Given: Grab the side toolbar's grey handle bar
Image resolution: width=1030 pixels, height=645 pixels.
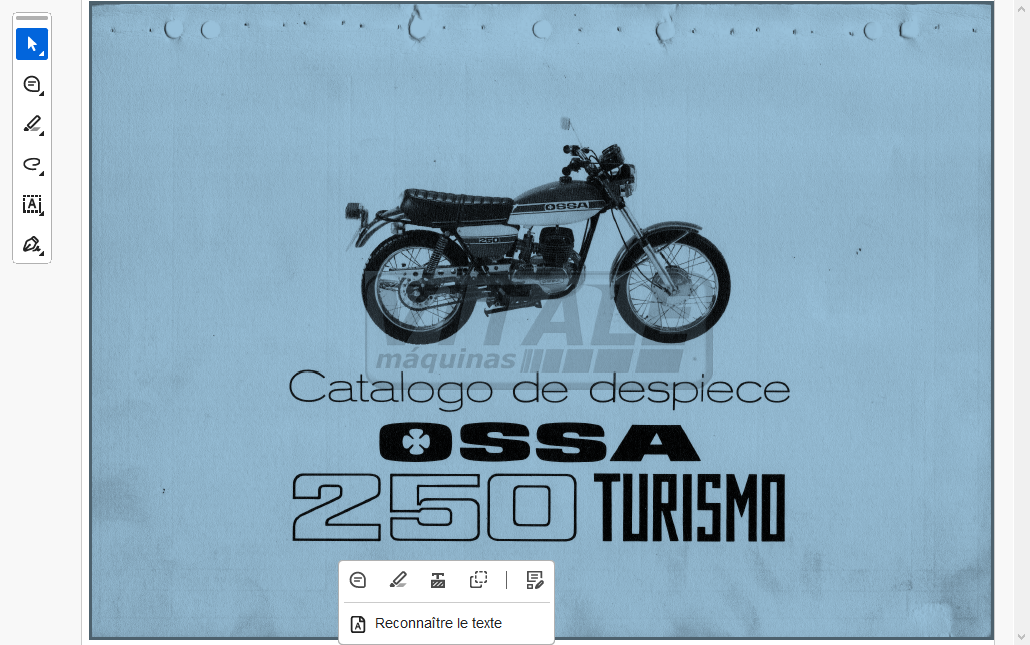Looking at the screenshot, I should tap(32, 18).
